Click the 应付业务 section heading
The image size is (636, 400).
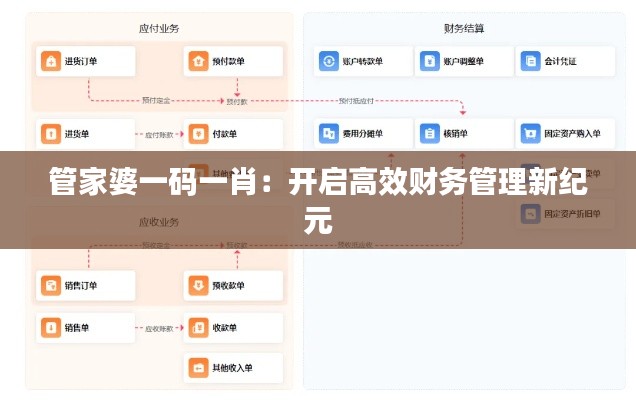159,28
